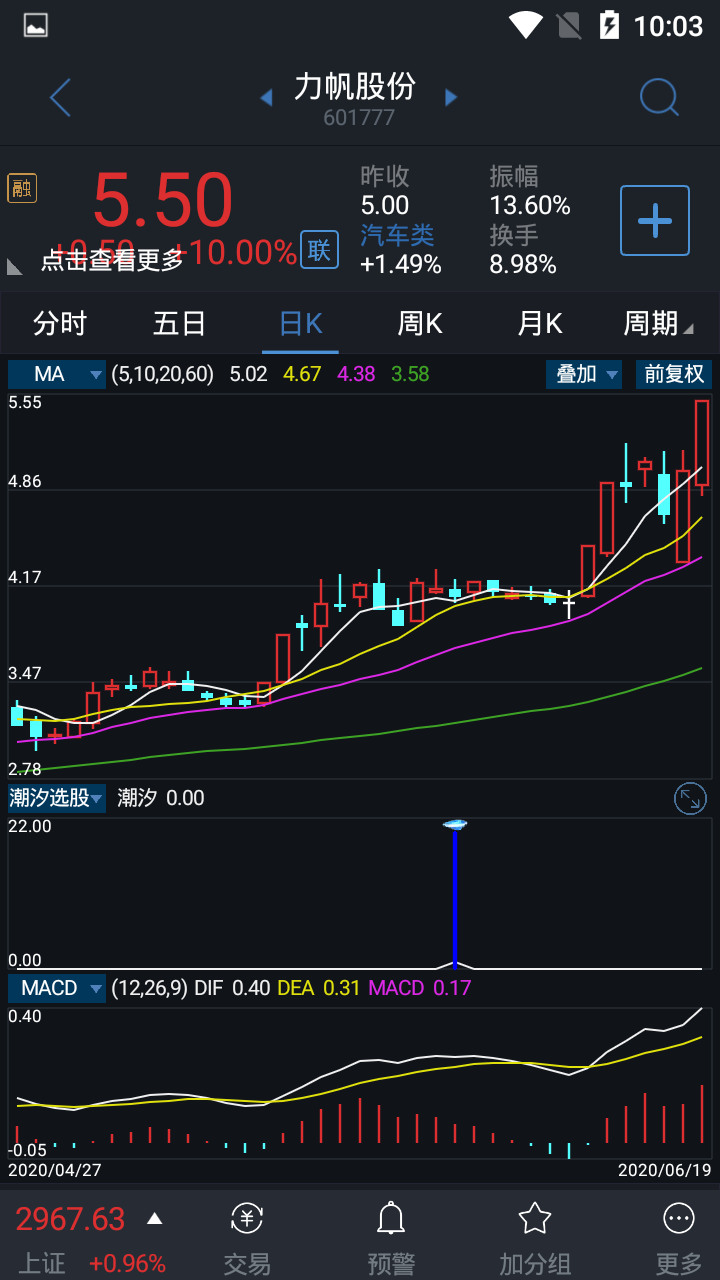Open the search magnifier icon
Image resolution: width=720 pixels, height=1280 pixels.
pos(659,97)
